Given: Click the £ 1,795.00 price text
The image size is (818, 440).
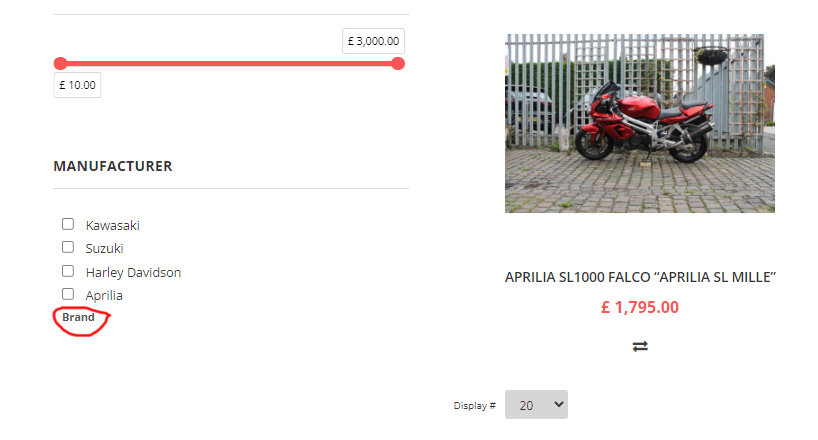Looking at the screenshot, I should pyautogui.click(x=640, y=307).
